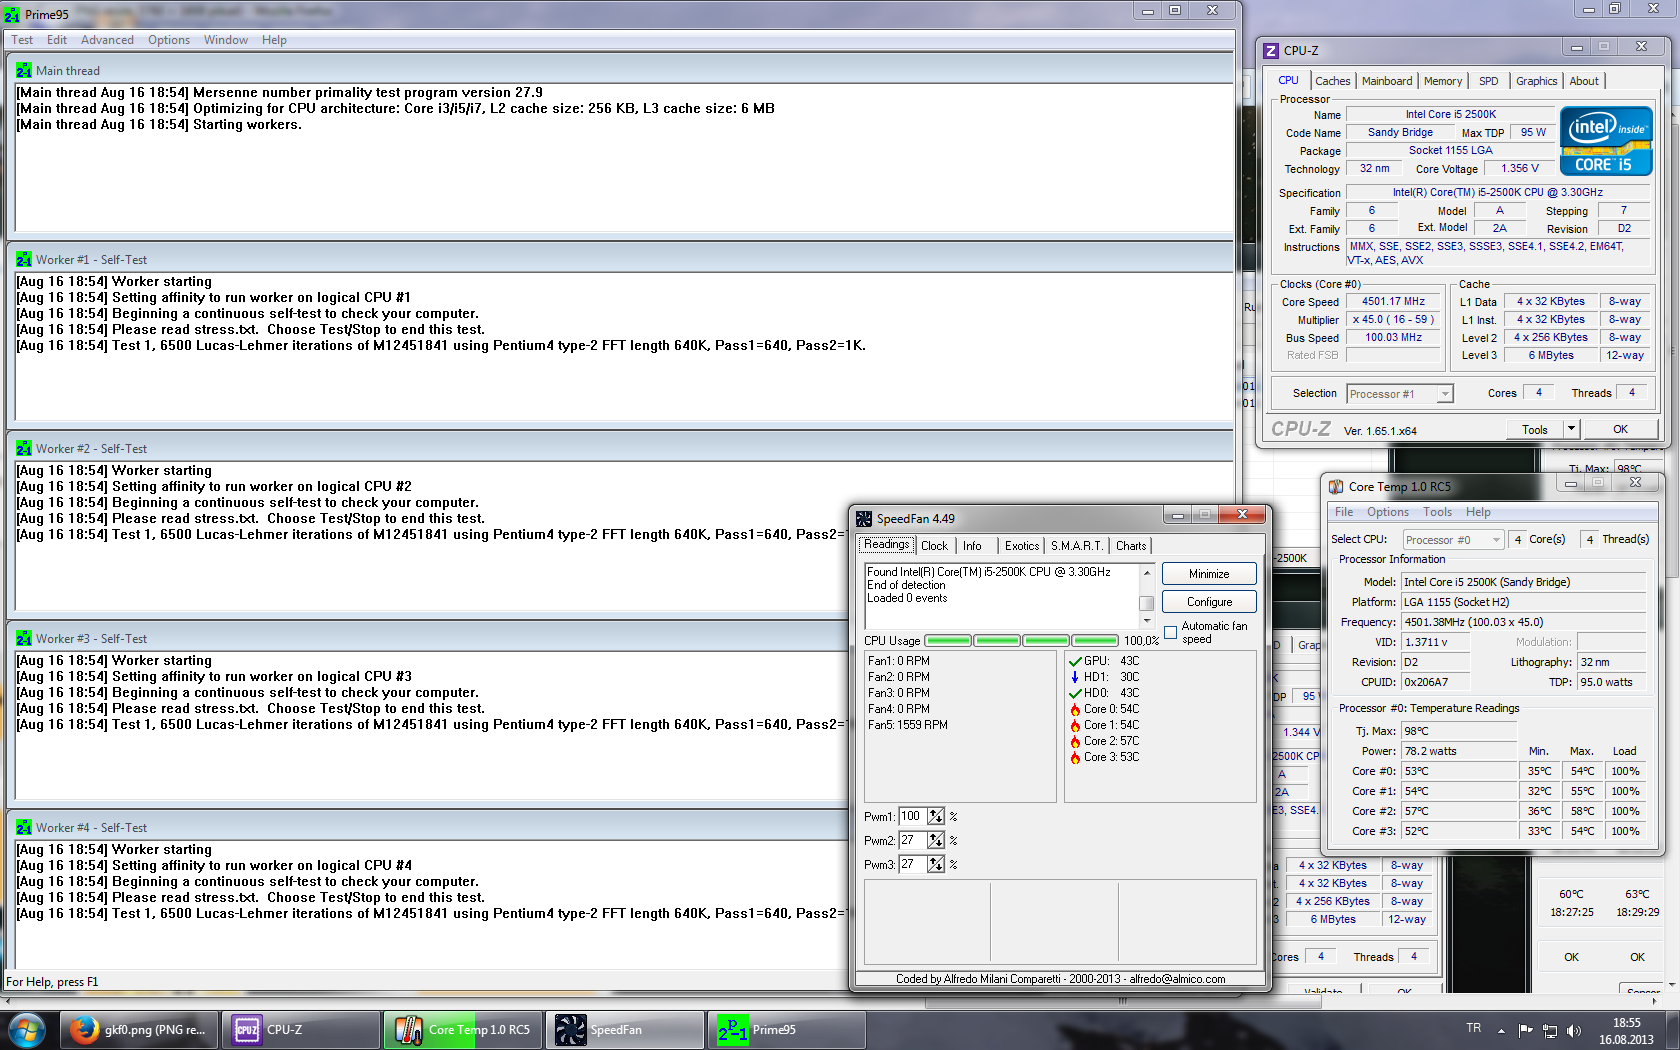This screenshot has height=1050, width=1680.
Task: Click the Minimize button in SpeedFan
Action: [1209, 574]
